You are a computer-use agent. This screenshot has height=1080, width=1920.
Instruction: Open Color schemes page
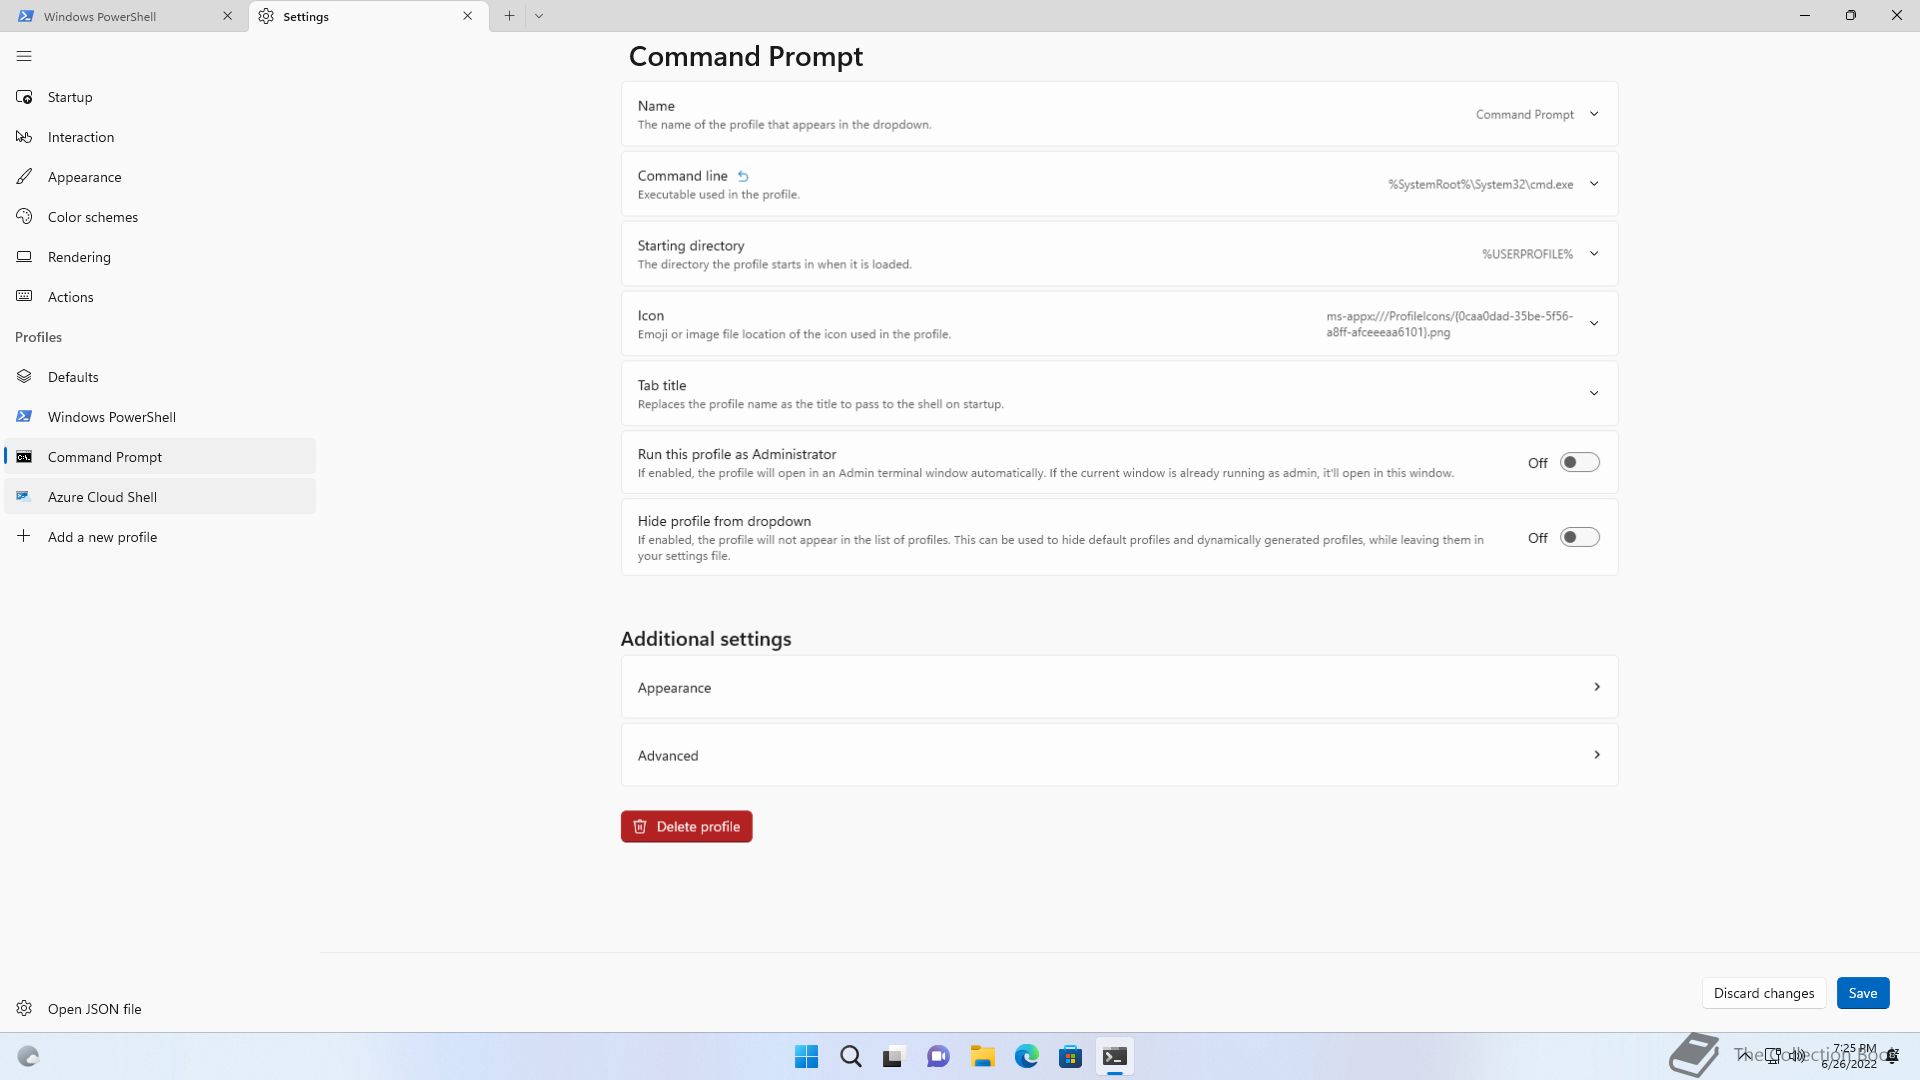click(x=160, y=217)
